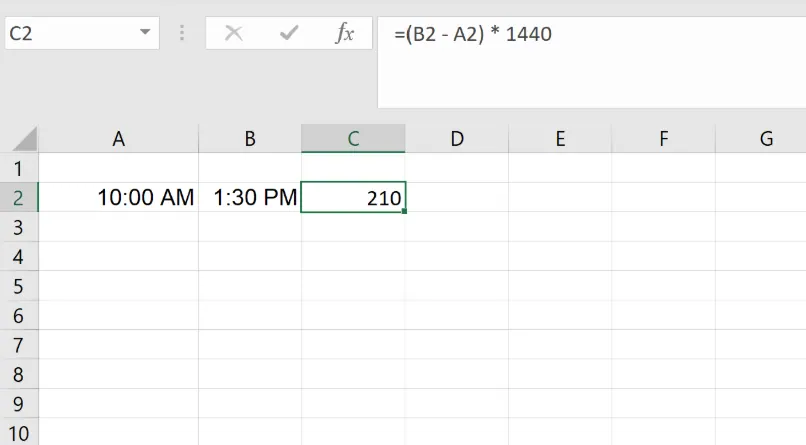Click the Enter checkmark formula icon
Screen dimensions: 806x445
click(290, 33)
